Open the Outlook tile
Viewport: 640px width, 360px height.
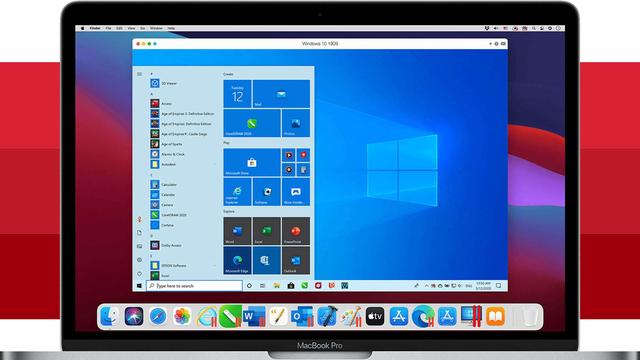[296, 260]
